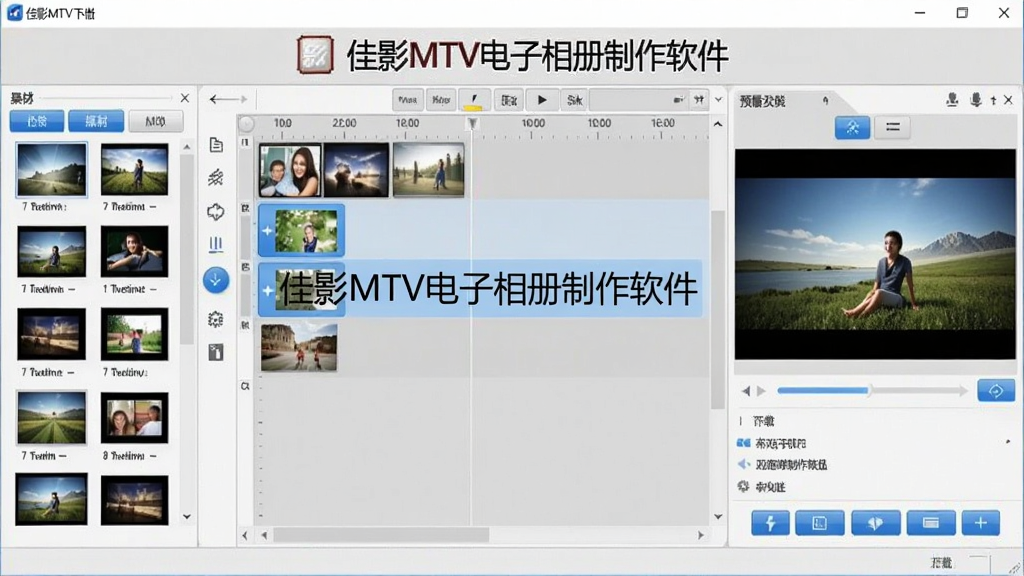Collapse the timeline with the ruler's up chevron

(718, 124)
